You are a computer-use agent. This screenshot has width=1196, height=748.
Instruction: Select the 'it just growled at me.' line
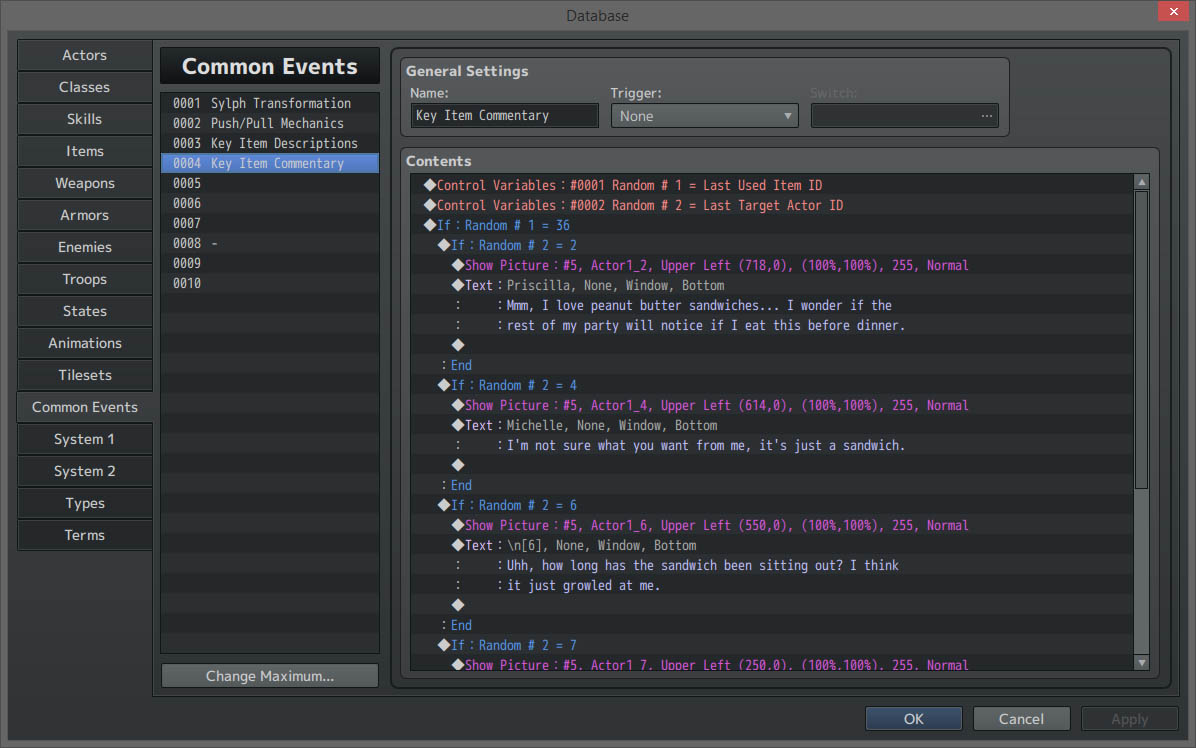click(772, 585)
